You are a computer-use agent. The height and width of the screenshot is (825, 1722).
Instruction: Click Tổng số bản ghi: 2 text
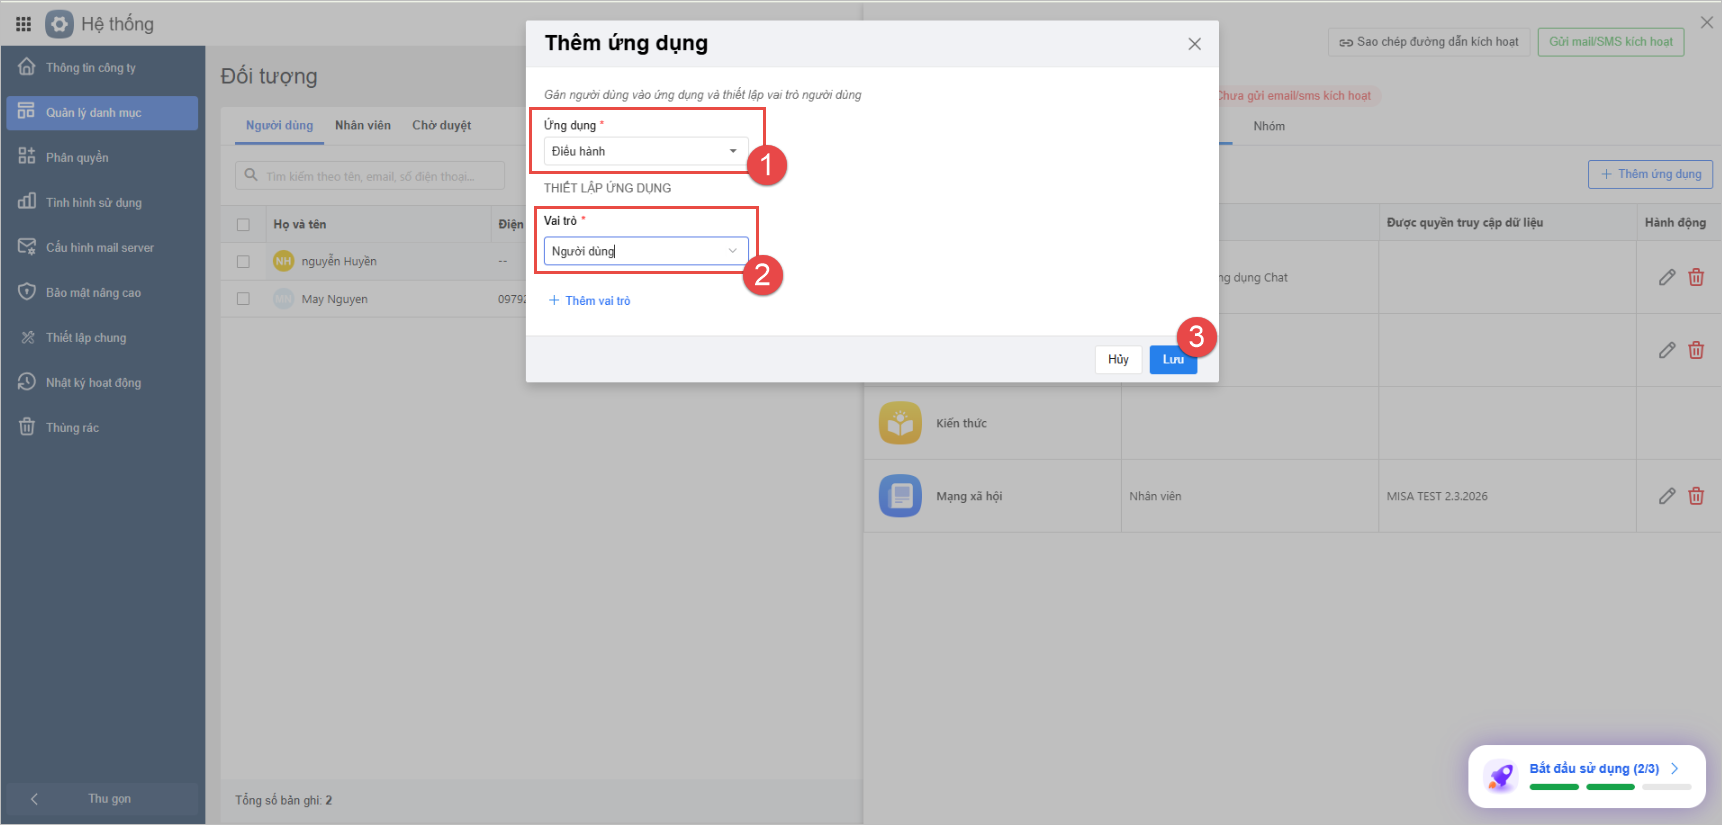click(x=284, y=801)
